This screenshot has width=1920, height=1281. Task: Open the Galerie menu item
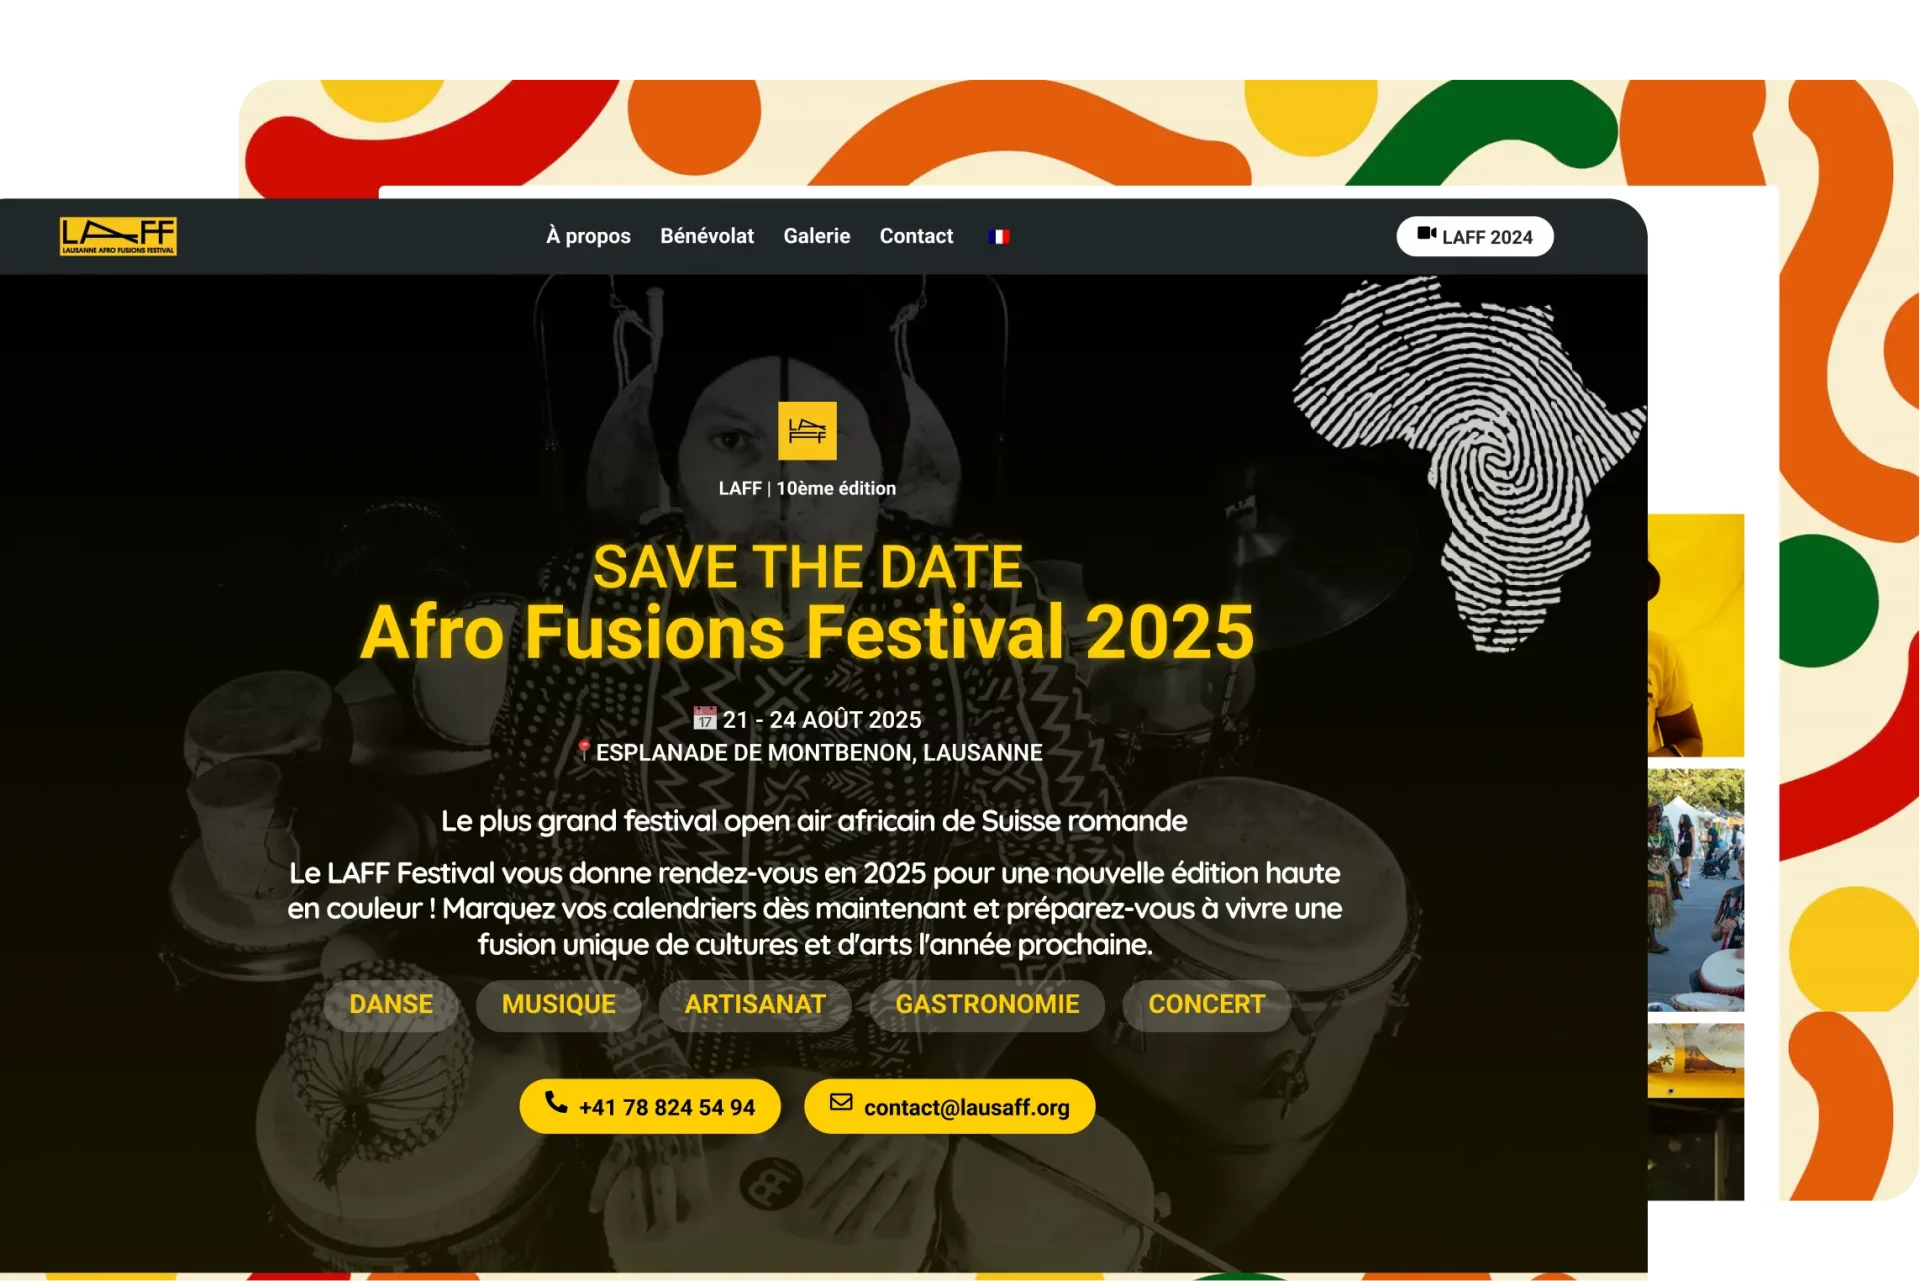tap(816, 236)
